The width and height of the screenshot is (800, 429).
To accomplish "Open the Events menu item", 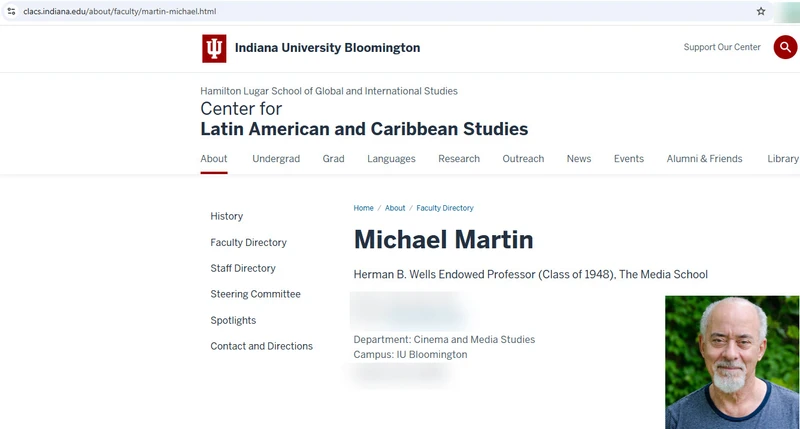I will click(x=629, y=159).
